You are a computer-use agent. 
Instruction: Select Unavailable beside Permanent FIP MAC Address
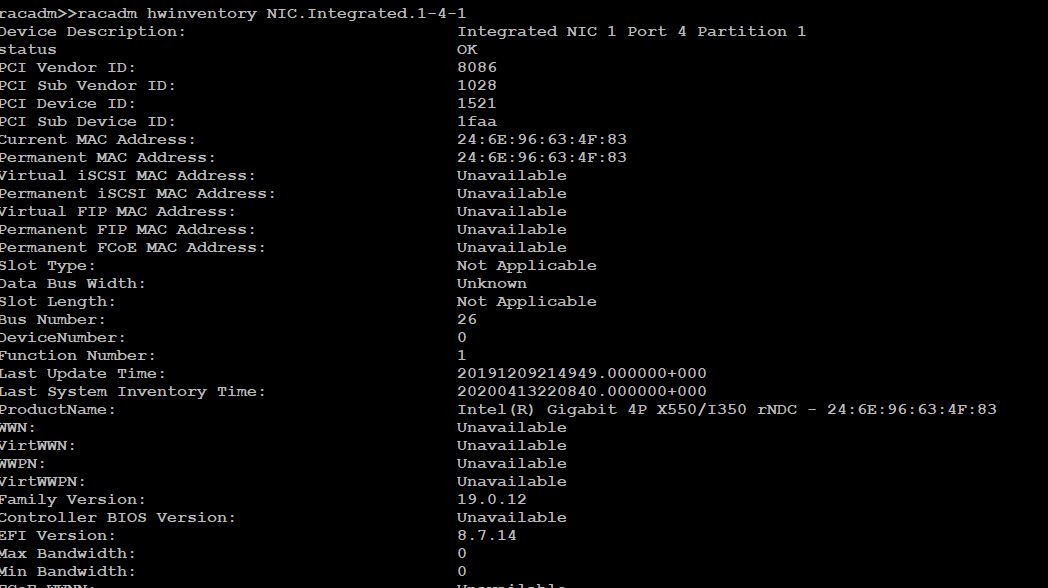(512, 230)
